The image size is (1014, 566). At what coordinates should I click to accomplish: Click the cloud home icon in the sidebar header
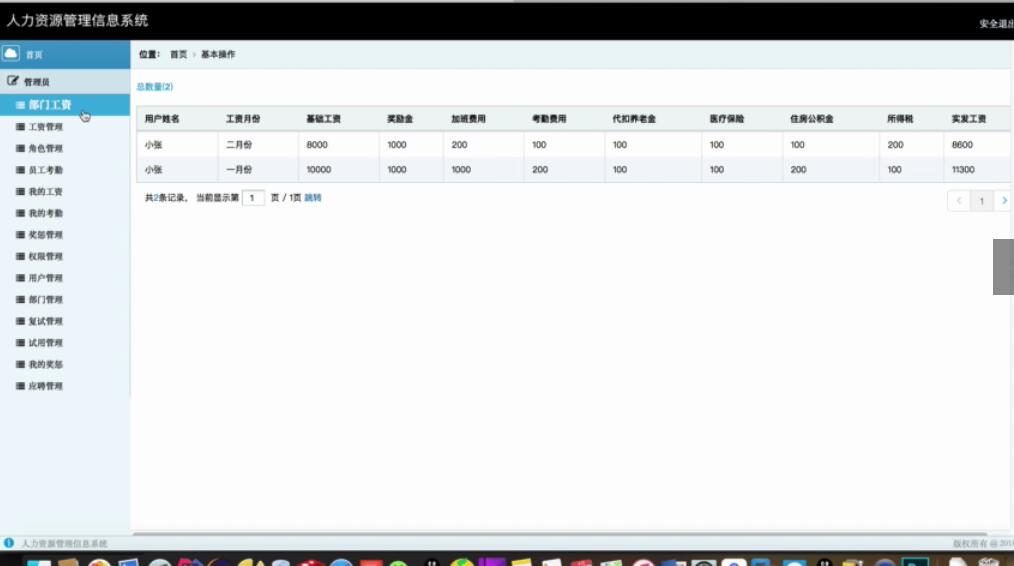(x=10, y=54)
